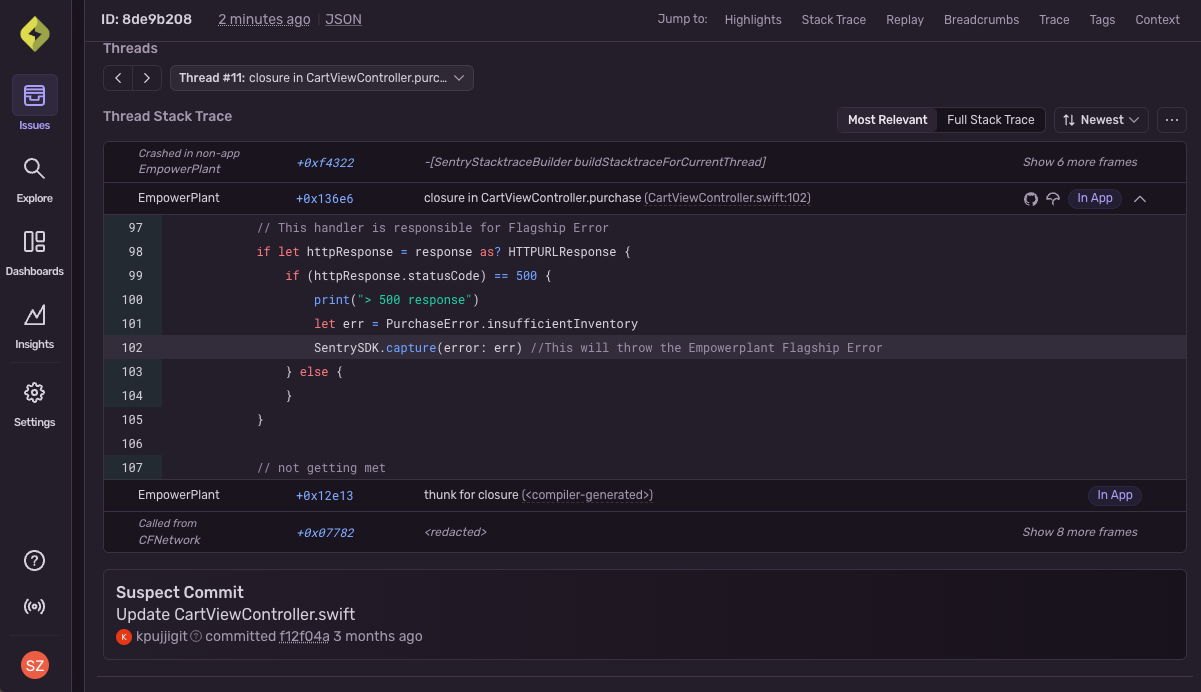
Task: Toggle the In App badge on the frame
Action: [x=1094, y=198]
